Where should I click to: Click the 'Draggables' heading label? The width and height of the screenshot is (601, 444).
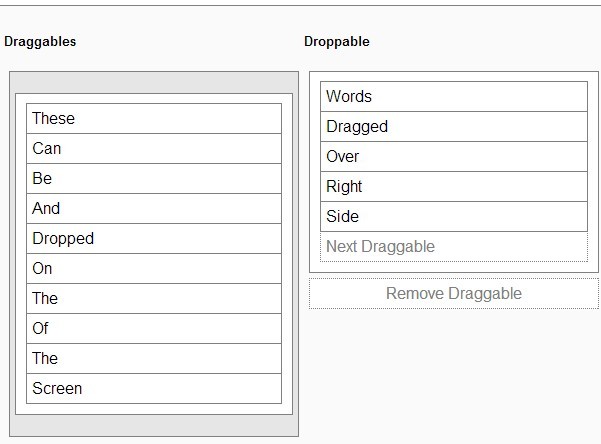pyautogui.click(x=40, y=42)
